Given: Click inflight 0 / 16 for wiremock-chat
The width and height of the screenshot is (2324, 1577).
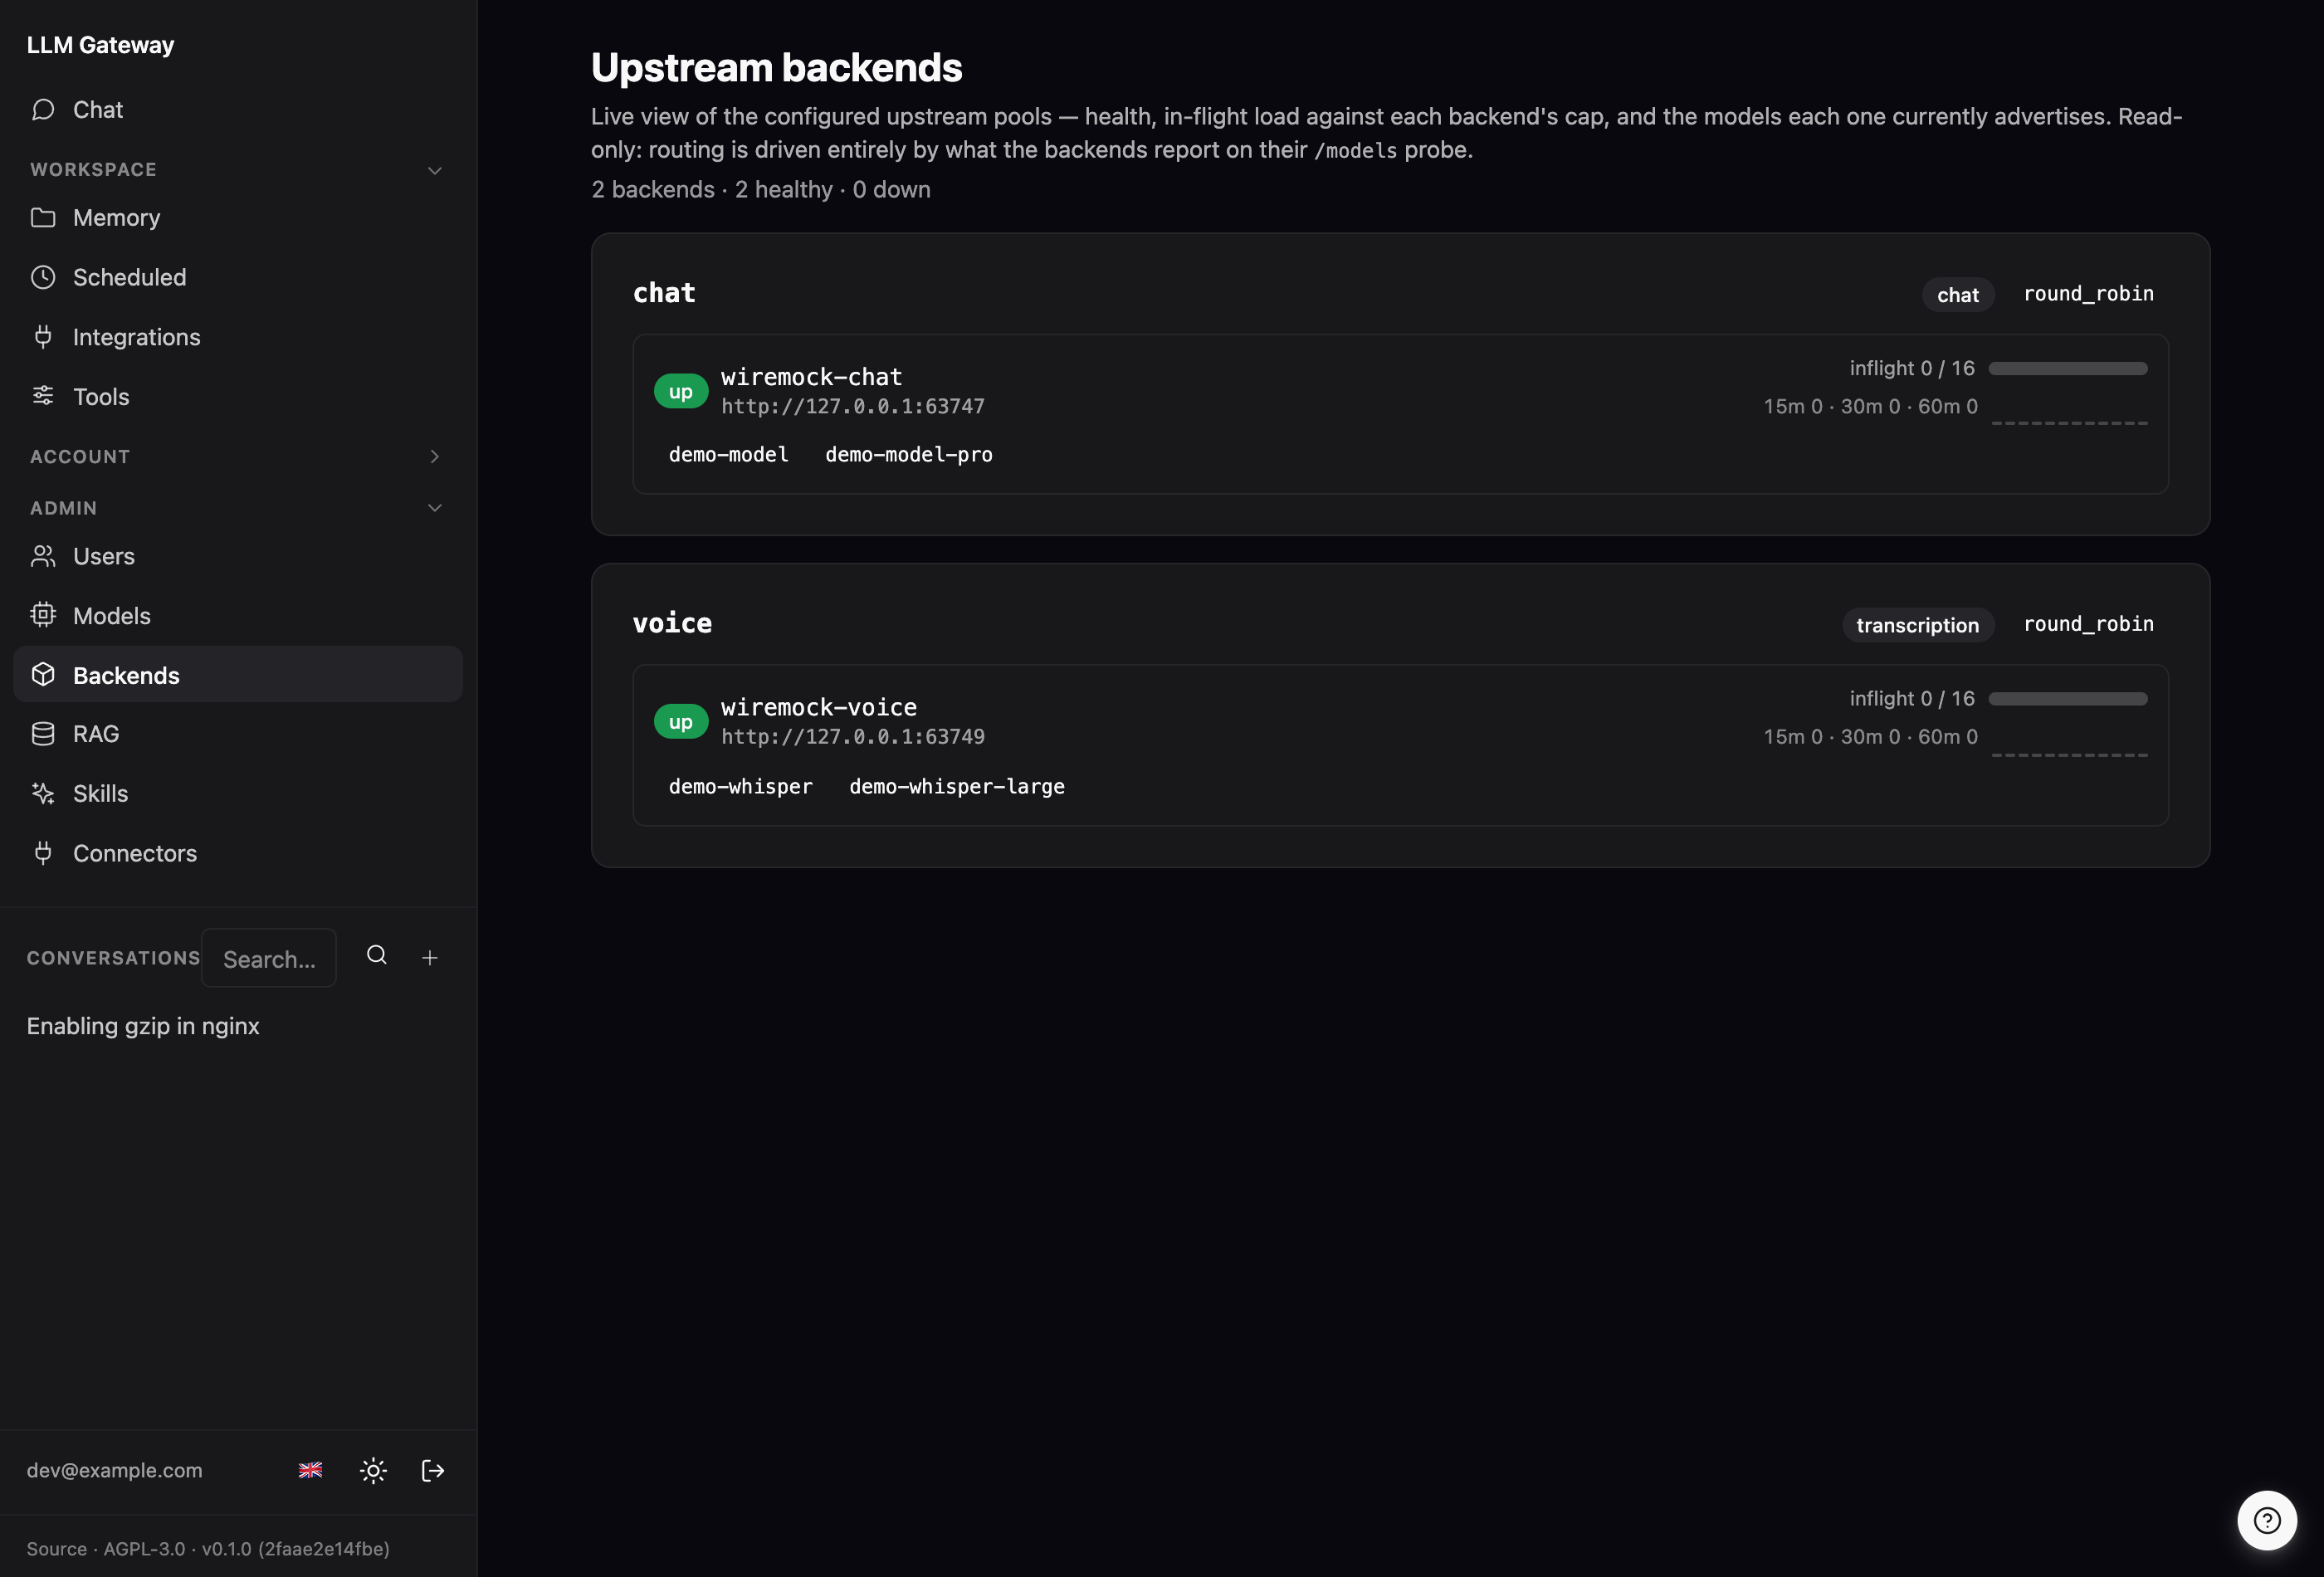Looking at the screenshot, I should point(1911,368).
